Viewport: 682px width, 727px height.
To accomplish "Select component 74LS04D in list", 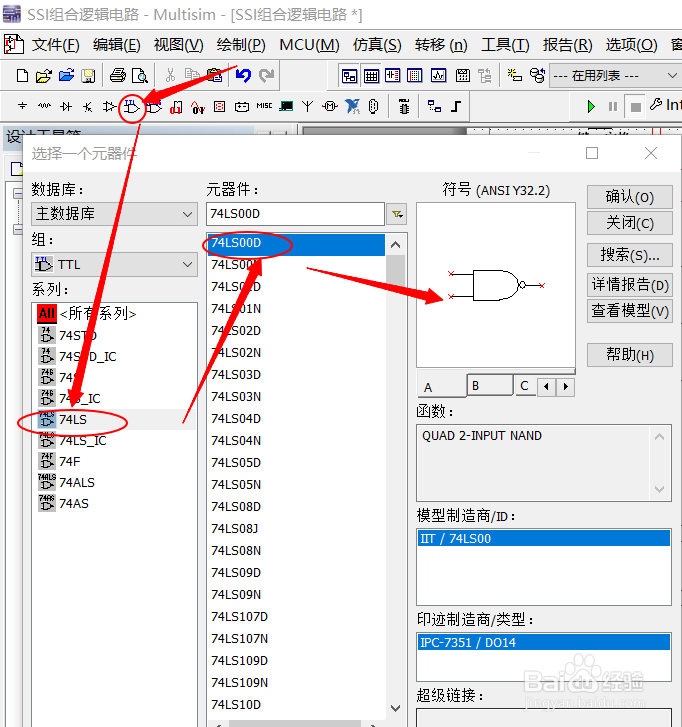I will 296,419.
